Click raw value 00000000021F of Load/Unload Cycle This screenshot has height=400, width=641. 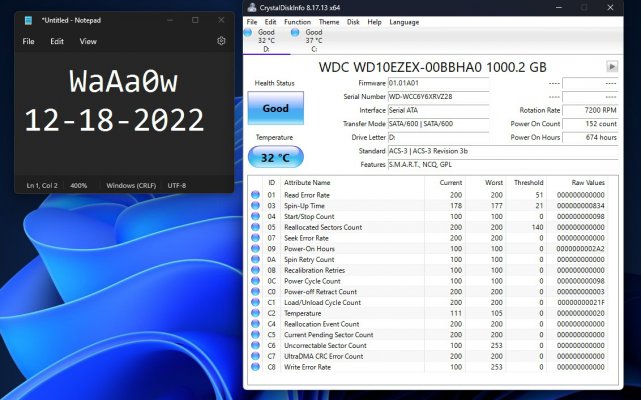tap(581, 302)
